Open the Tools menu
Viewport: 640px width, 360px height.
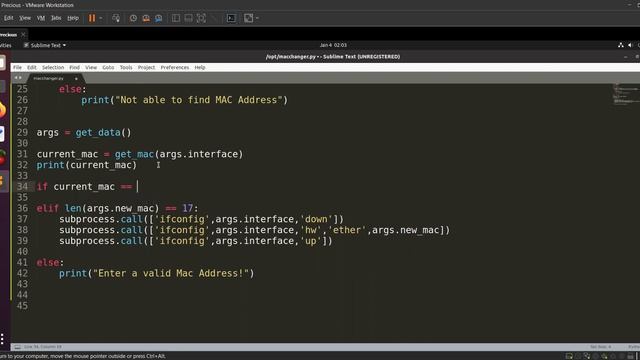[126, 67]
